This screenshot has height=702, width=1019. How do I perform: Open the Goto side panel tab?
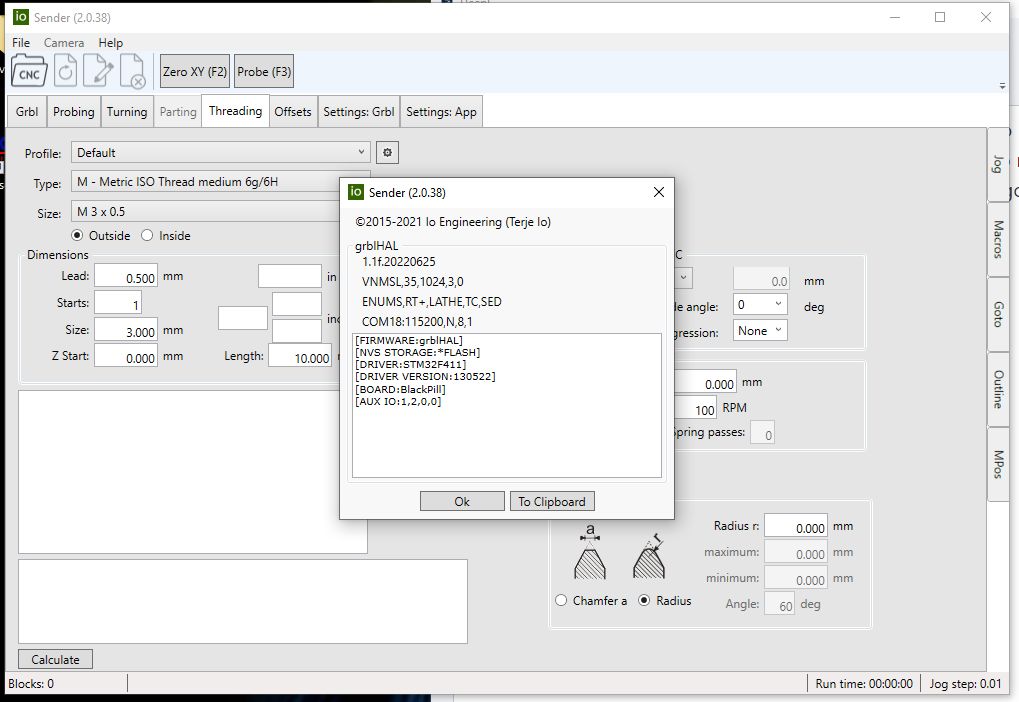[x=998, y=315]
